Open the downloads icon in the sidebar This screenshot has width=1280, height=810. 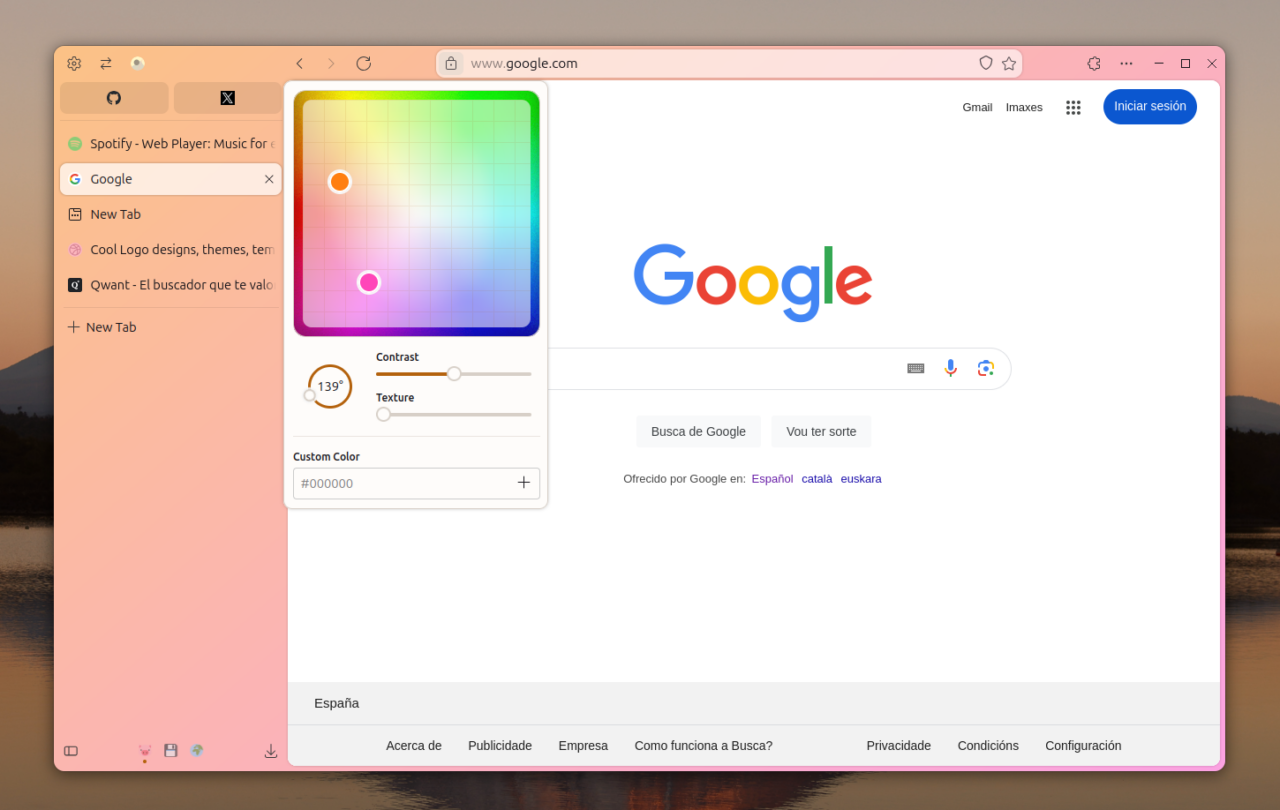click(270, 751)
